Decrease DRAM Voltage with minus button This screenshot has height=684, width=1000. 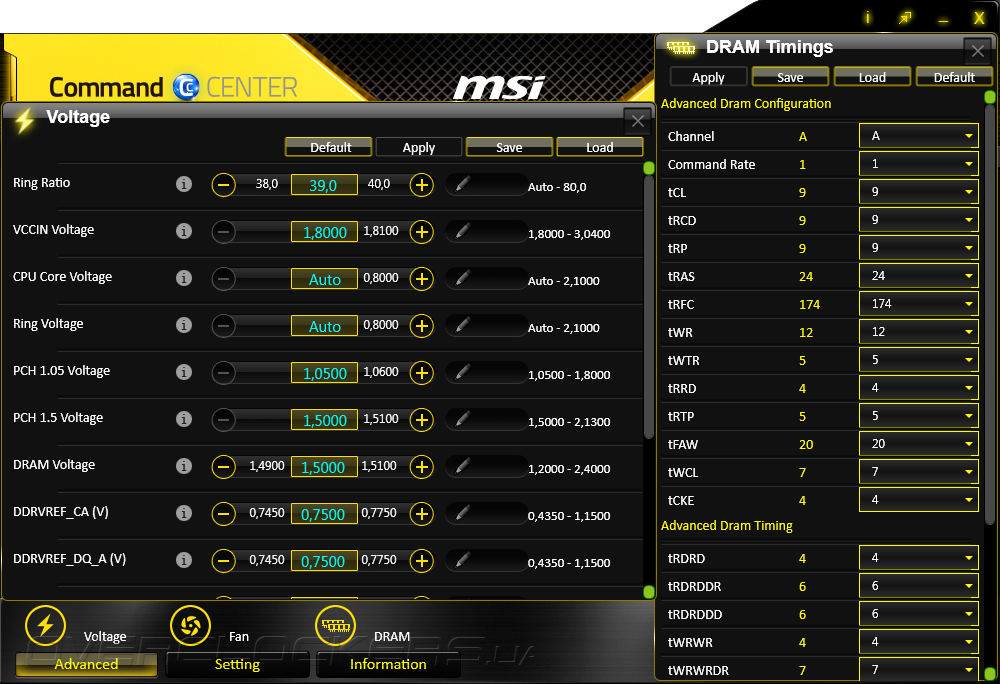(223, 467)
